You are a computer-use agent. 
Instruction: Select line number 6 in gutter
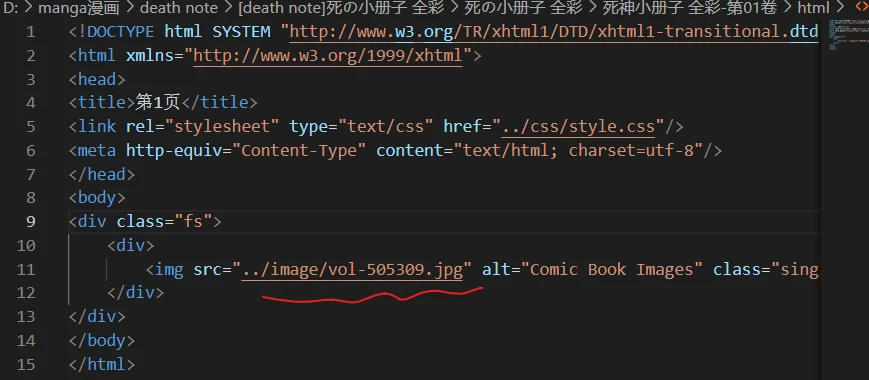(x=30, y=151)
